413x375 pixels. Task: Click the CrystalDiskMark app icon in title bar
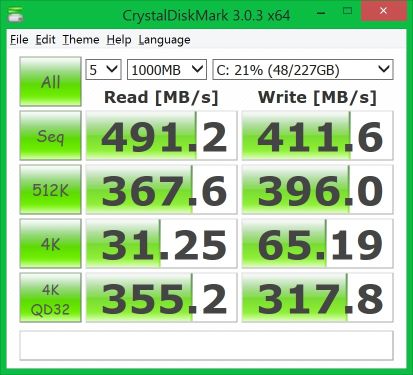click(15, 15)
